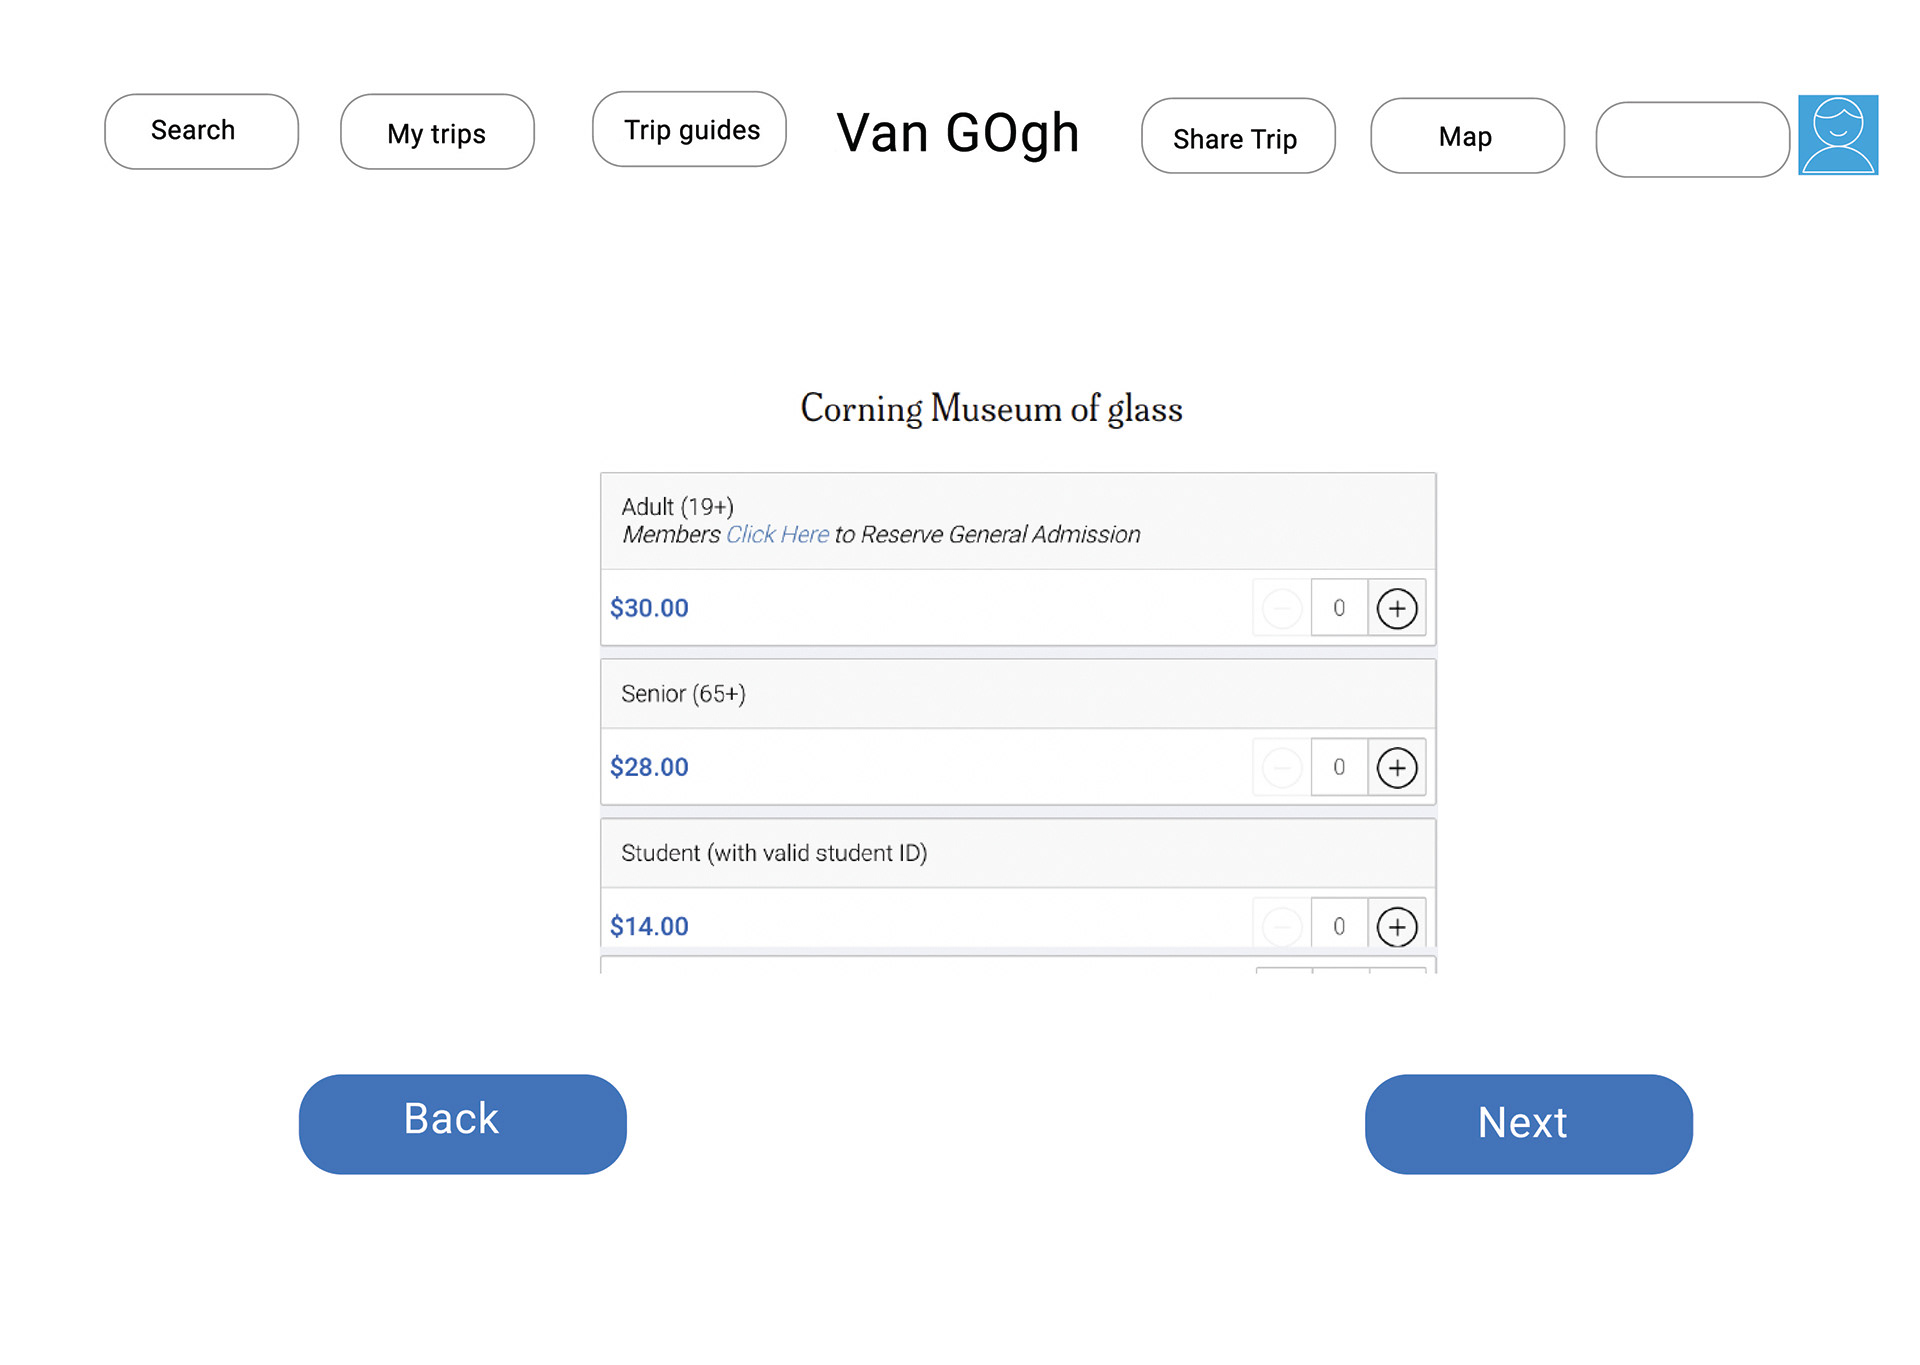The image size is (1920, 1365).
Task: Go to My trips
Action: click(x=437, y=132)
